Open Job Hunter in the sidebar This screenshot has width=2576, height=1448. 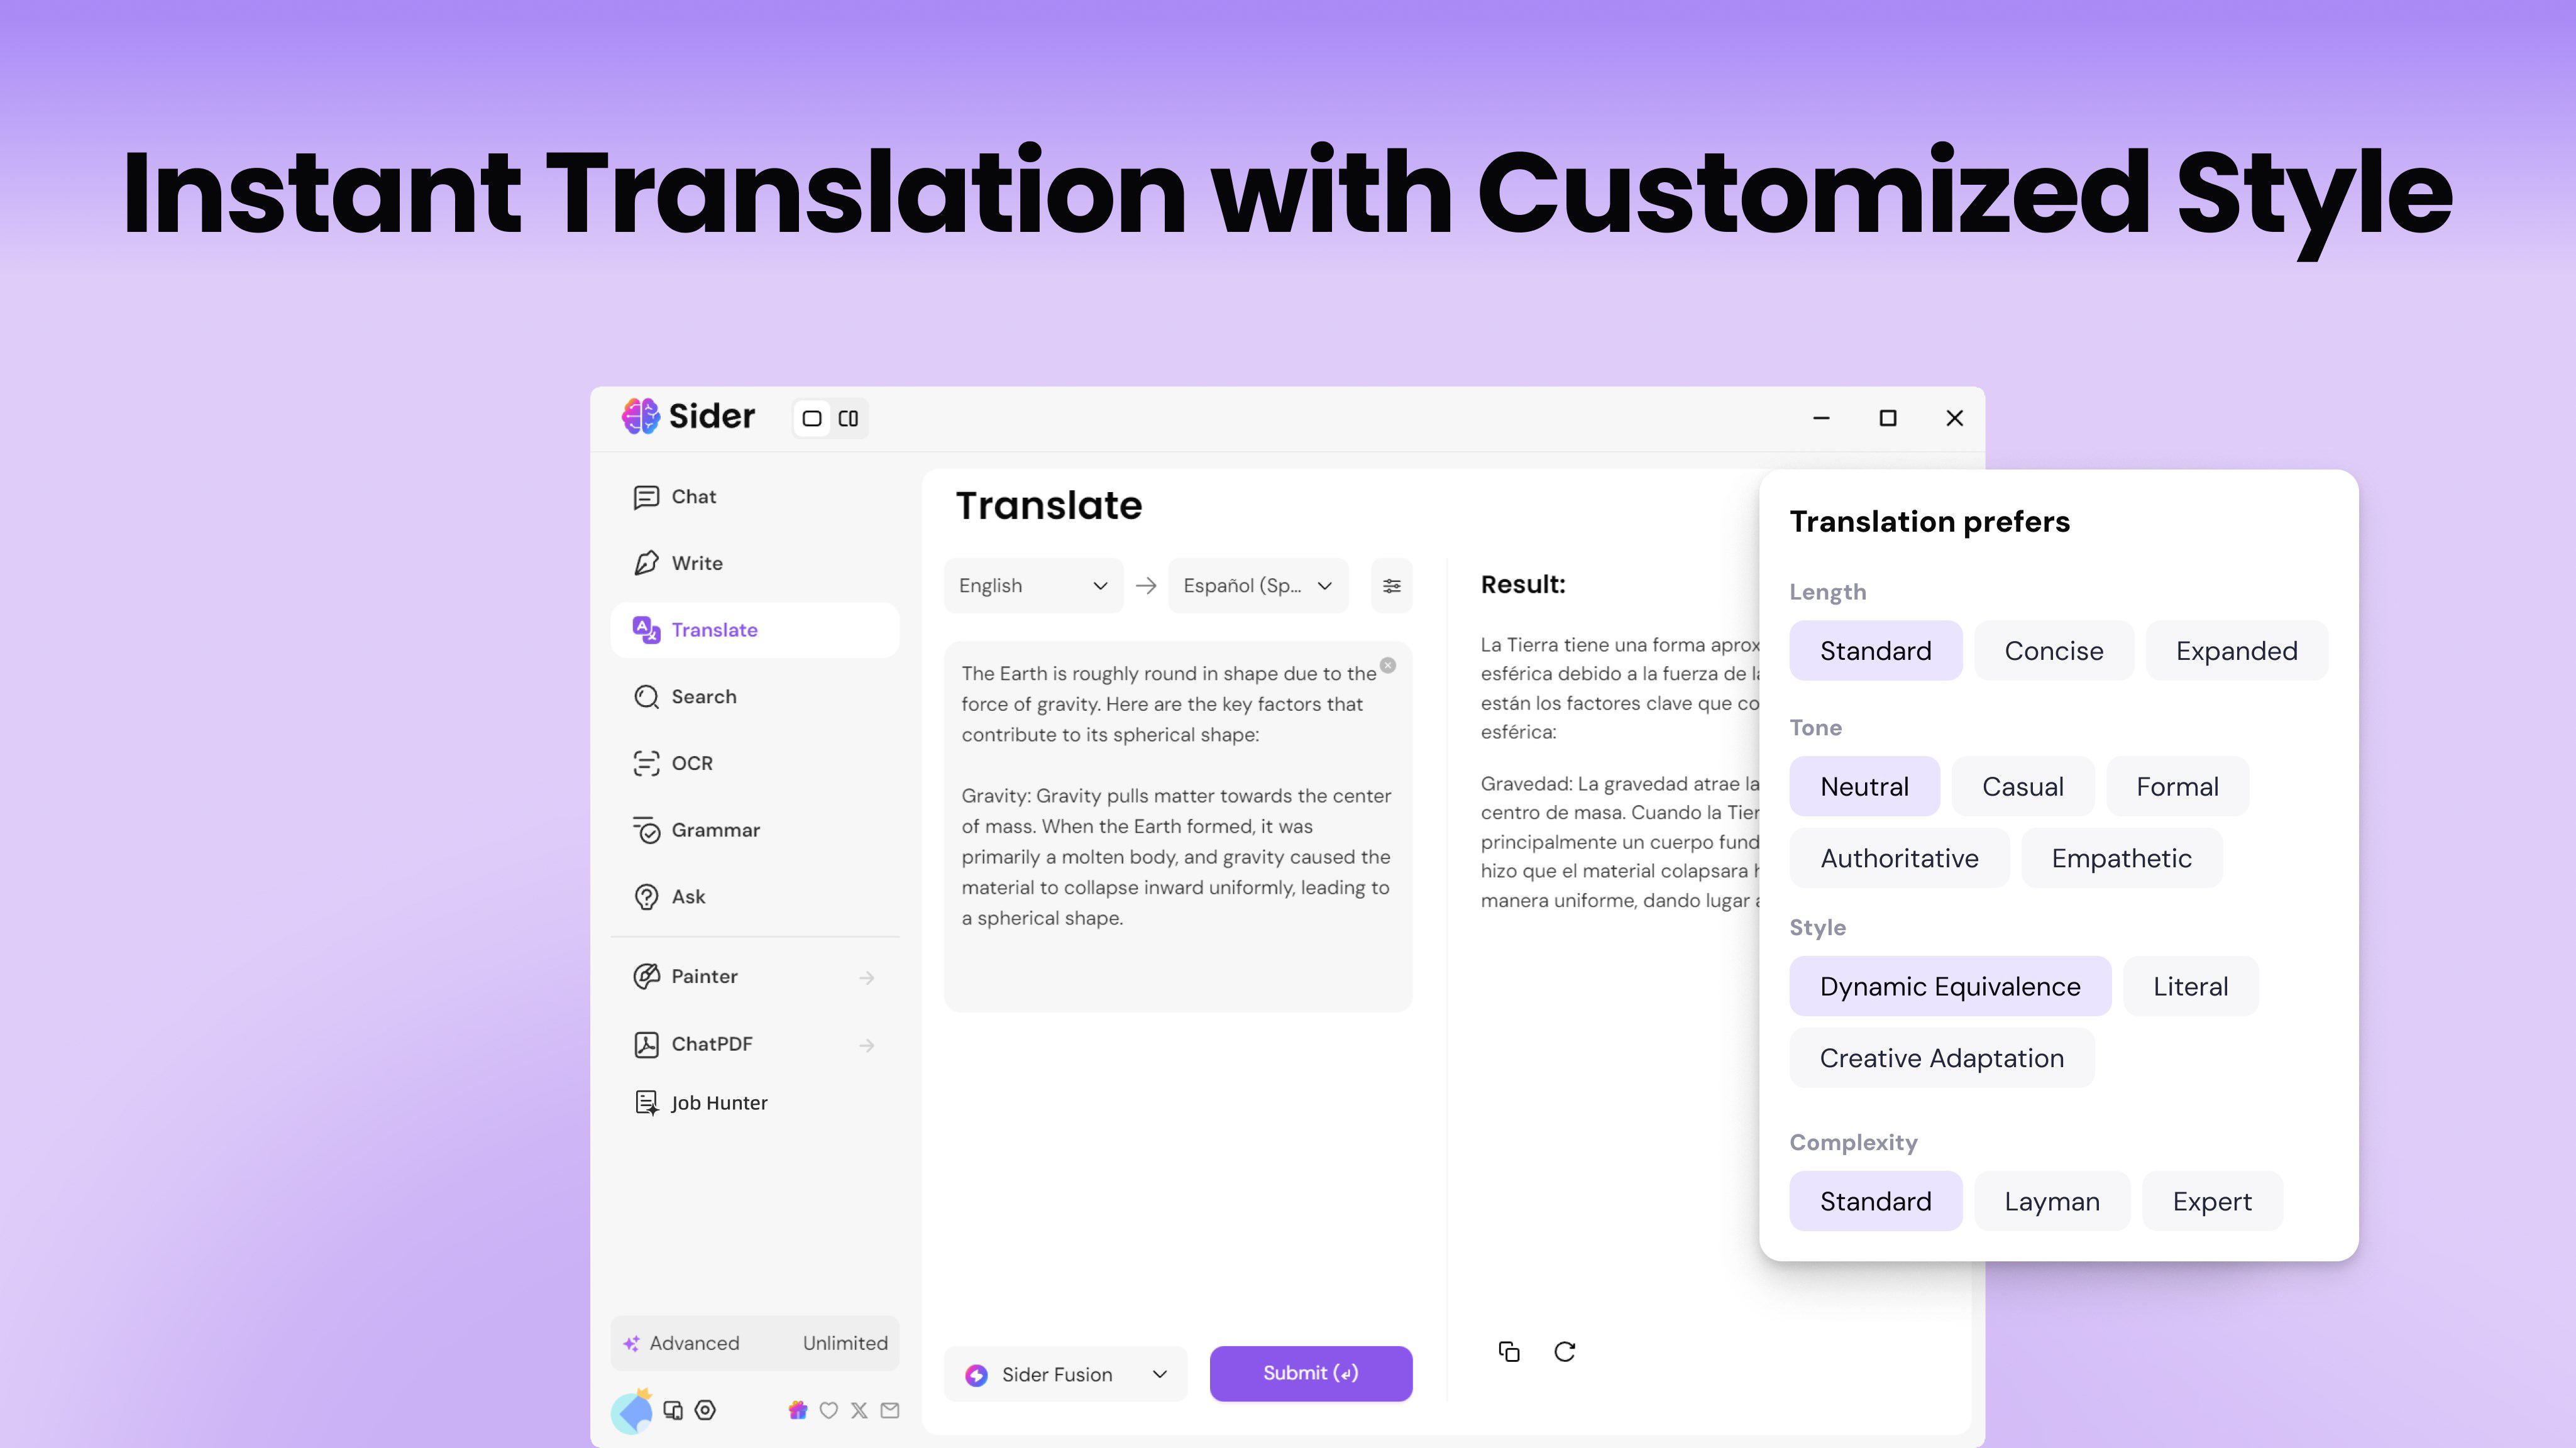(x=755, y=1103)
